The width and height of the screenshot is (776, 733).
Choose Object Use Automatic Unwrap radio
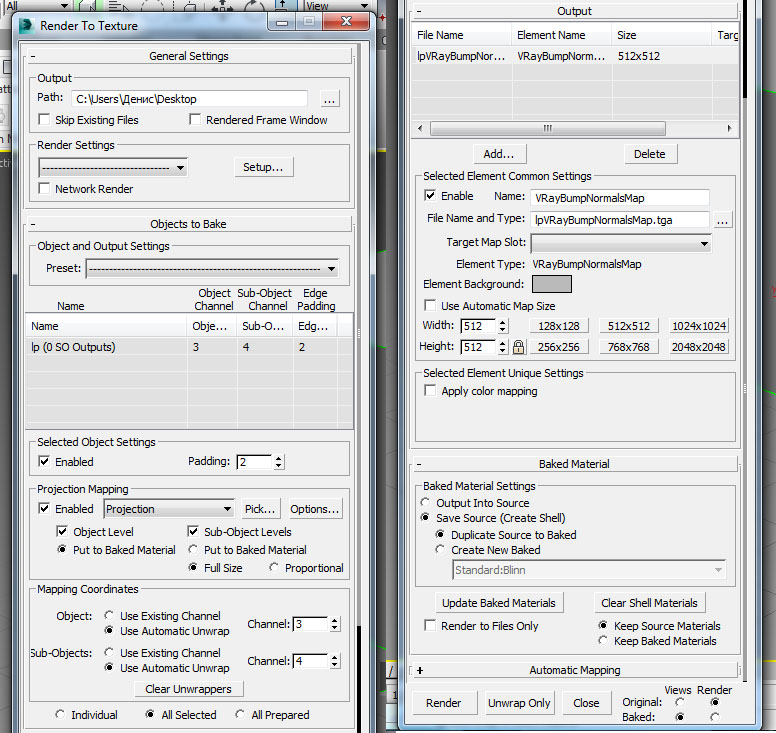point(109,631)
